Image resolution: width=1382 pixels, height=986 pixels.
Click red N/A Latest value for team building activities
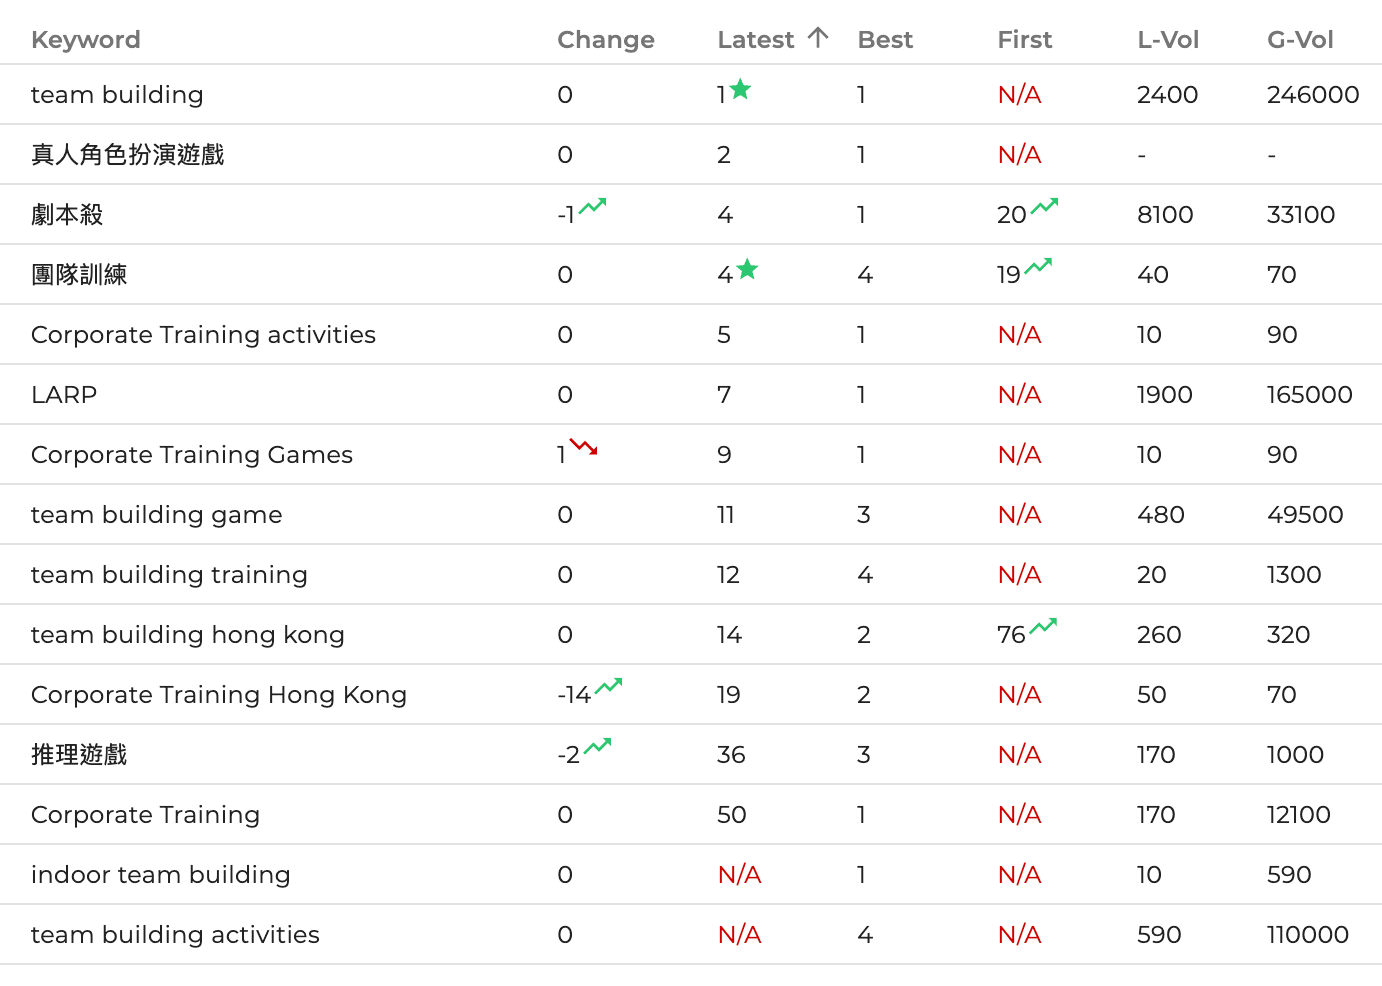[739, 935]
